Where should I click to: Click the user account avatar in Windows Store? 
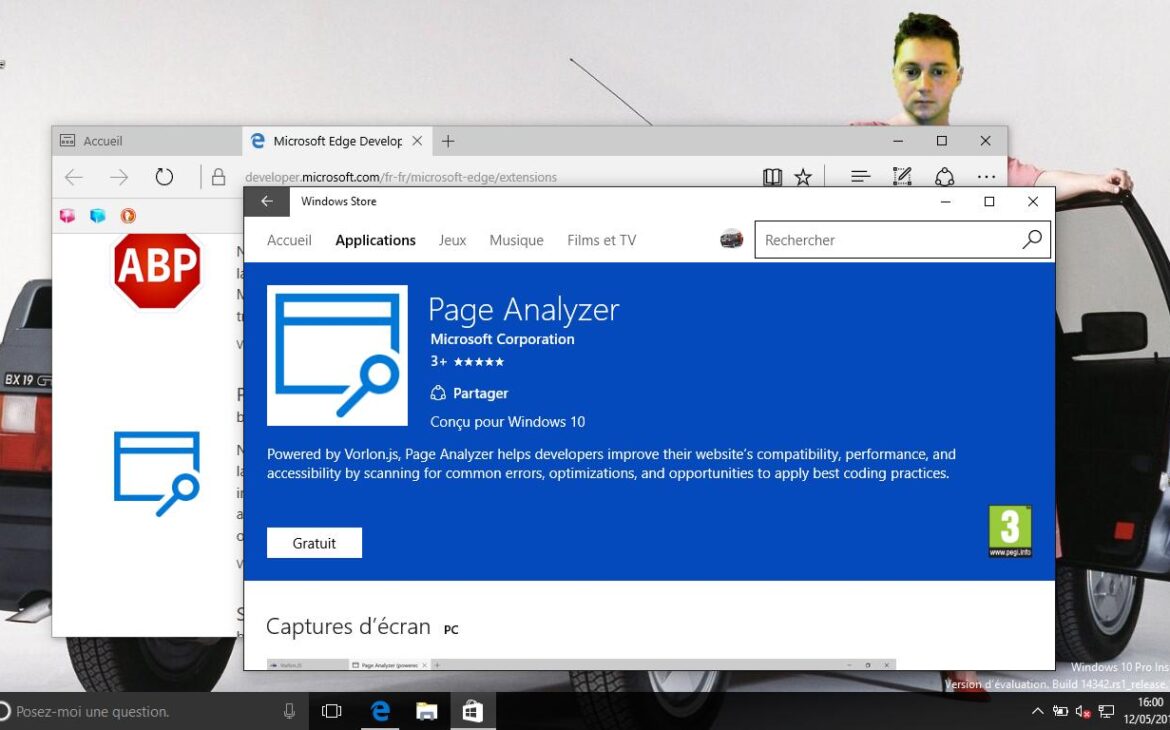731,239
